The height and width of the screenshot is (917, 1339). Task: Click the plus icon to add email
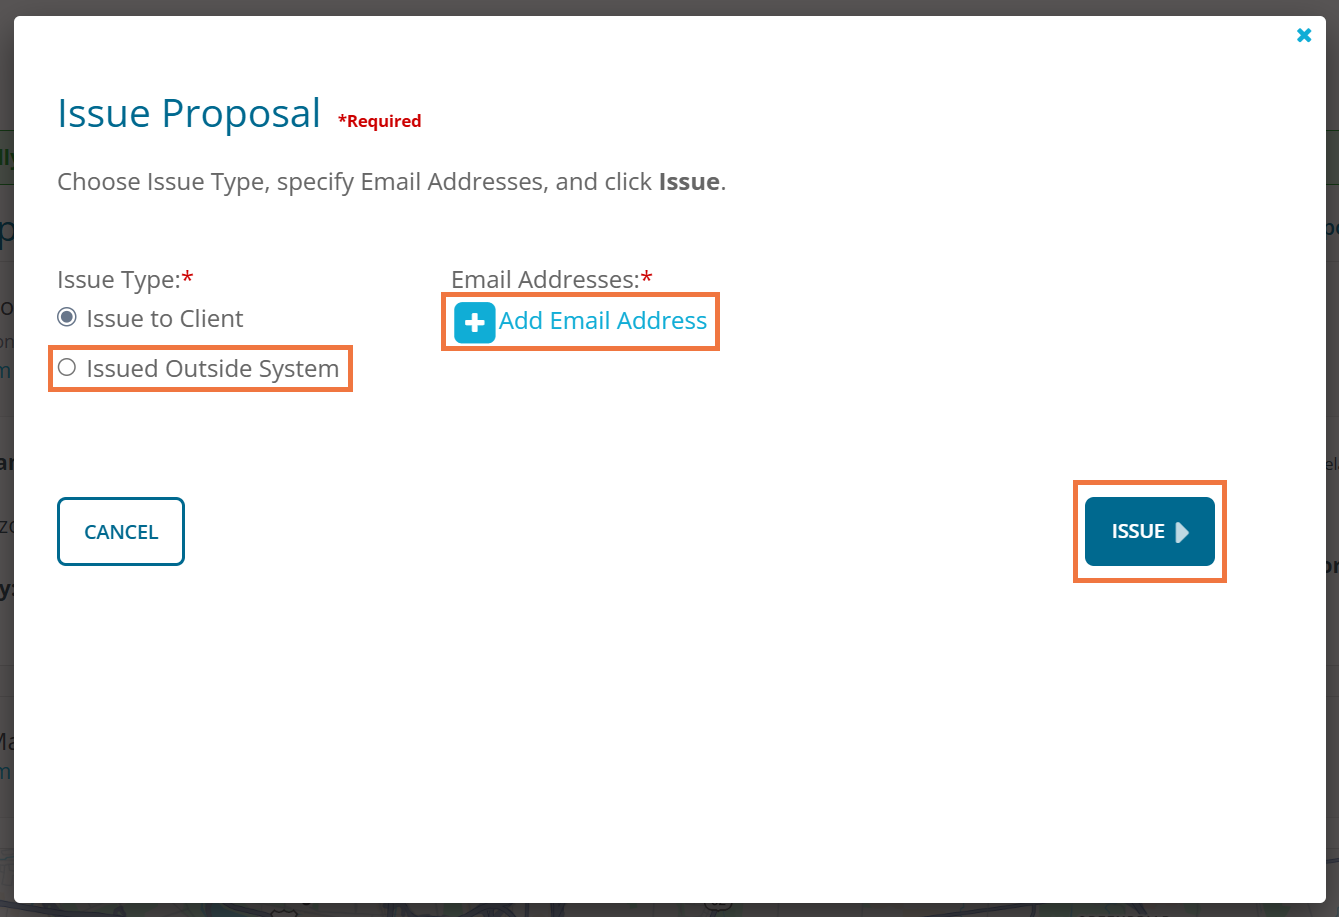coord(474,322)
